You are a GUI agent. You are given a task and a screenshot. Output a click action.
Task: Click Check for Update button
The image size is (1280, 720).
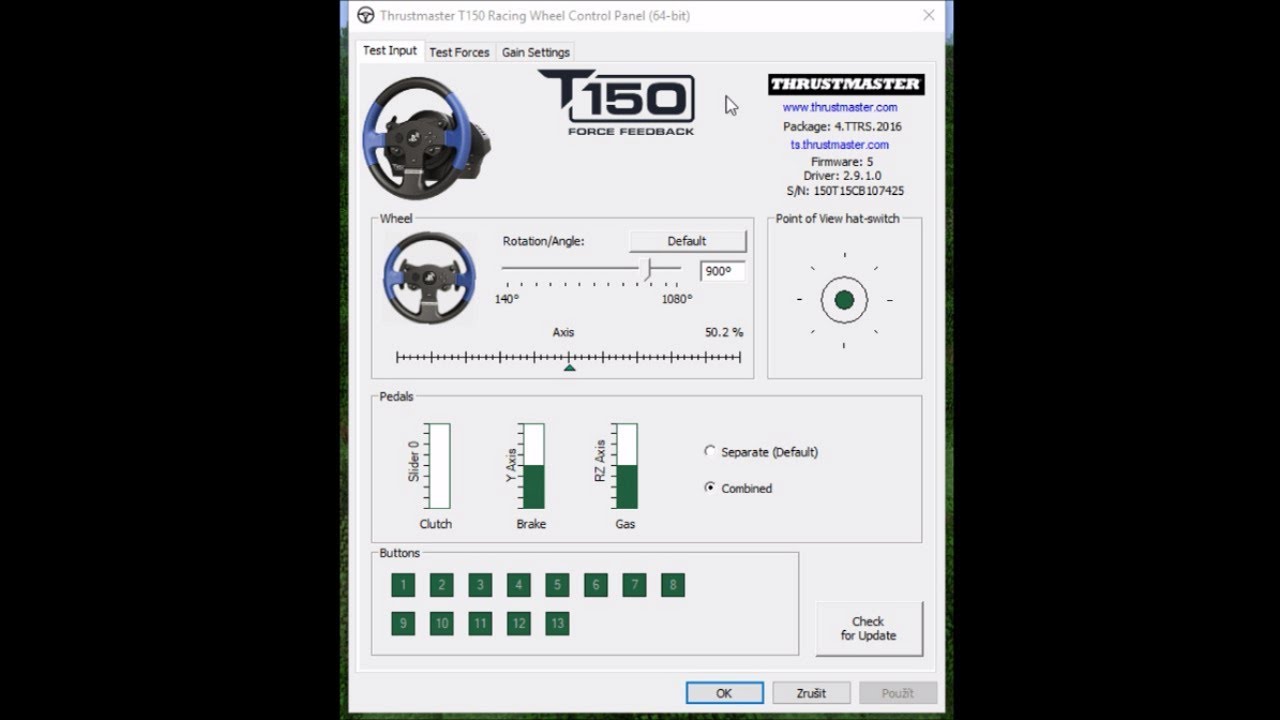[x=869, y=628]
